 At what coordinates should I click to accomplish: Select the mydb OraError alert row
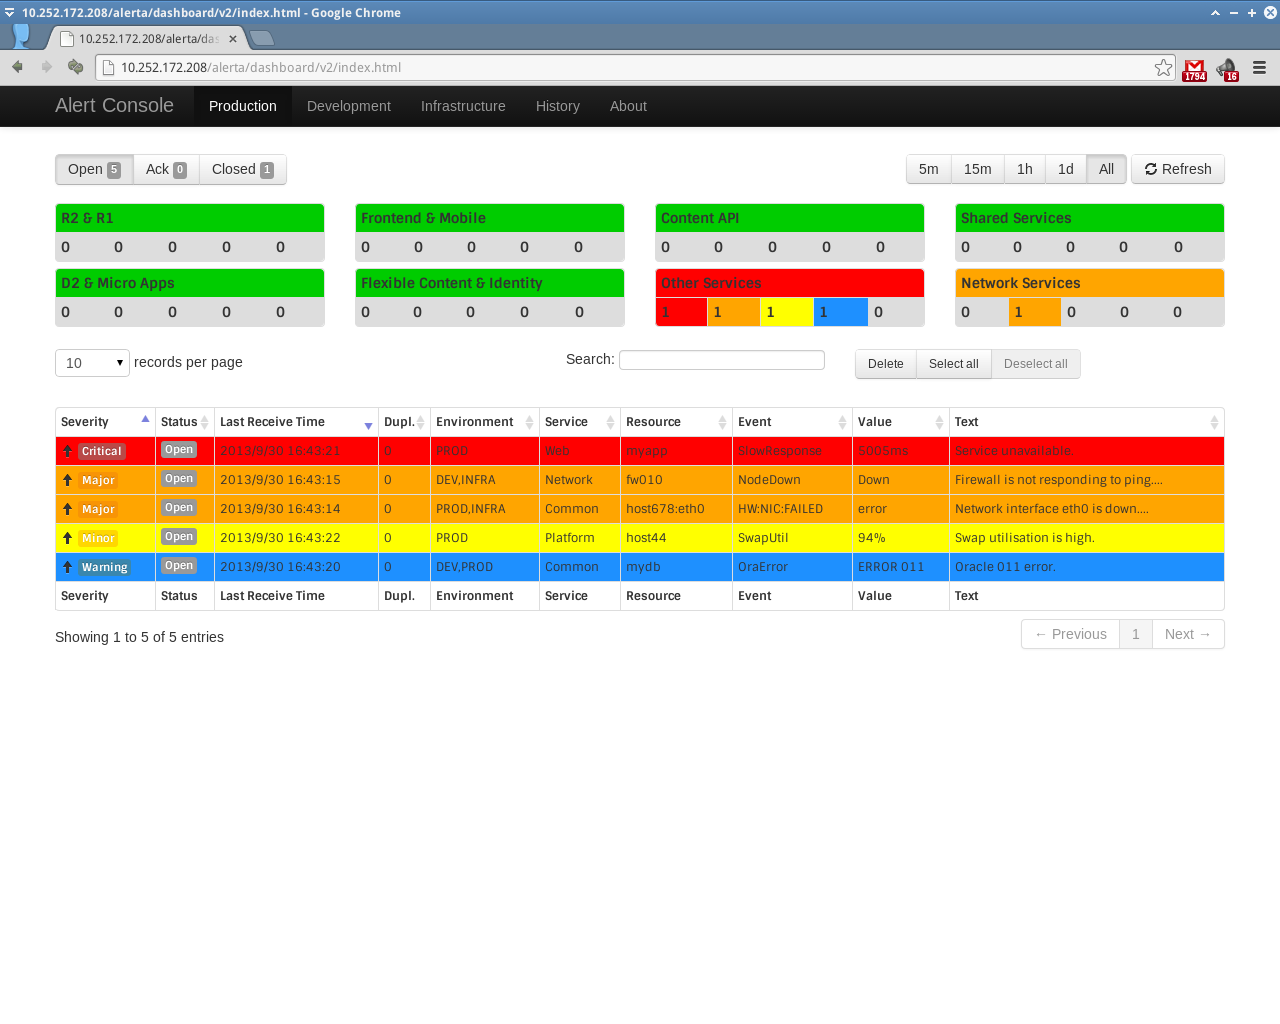point(640,567)
